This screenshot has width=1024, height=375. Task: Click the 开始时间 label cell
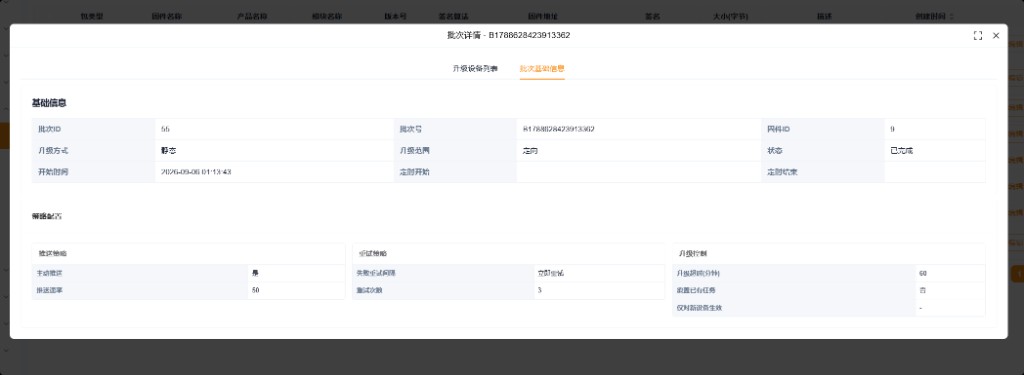(93, 172)
